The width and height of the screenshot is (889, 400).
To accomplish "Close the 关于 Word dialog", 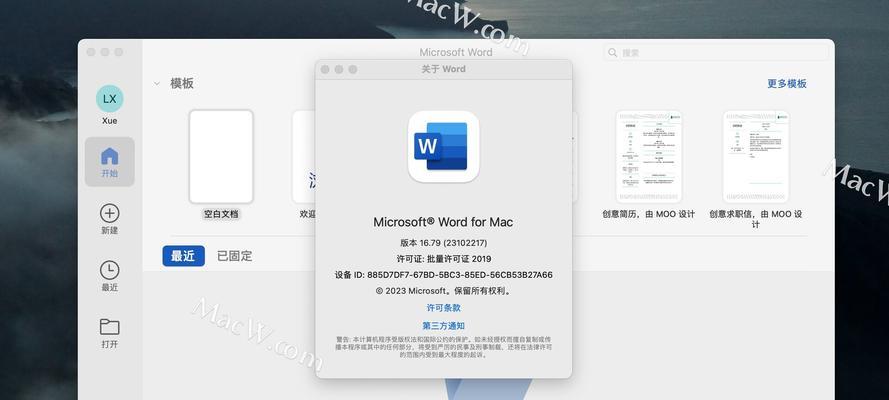I will [325, 69].
